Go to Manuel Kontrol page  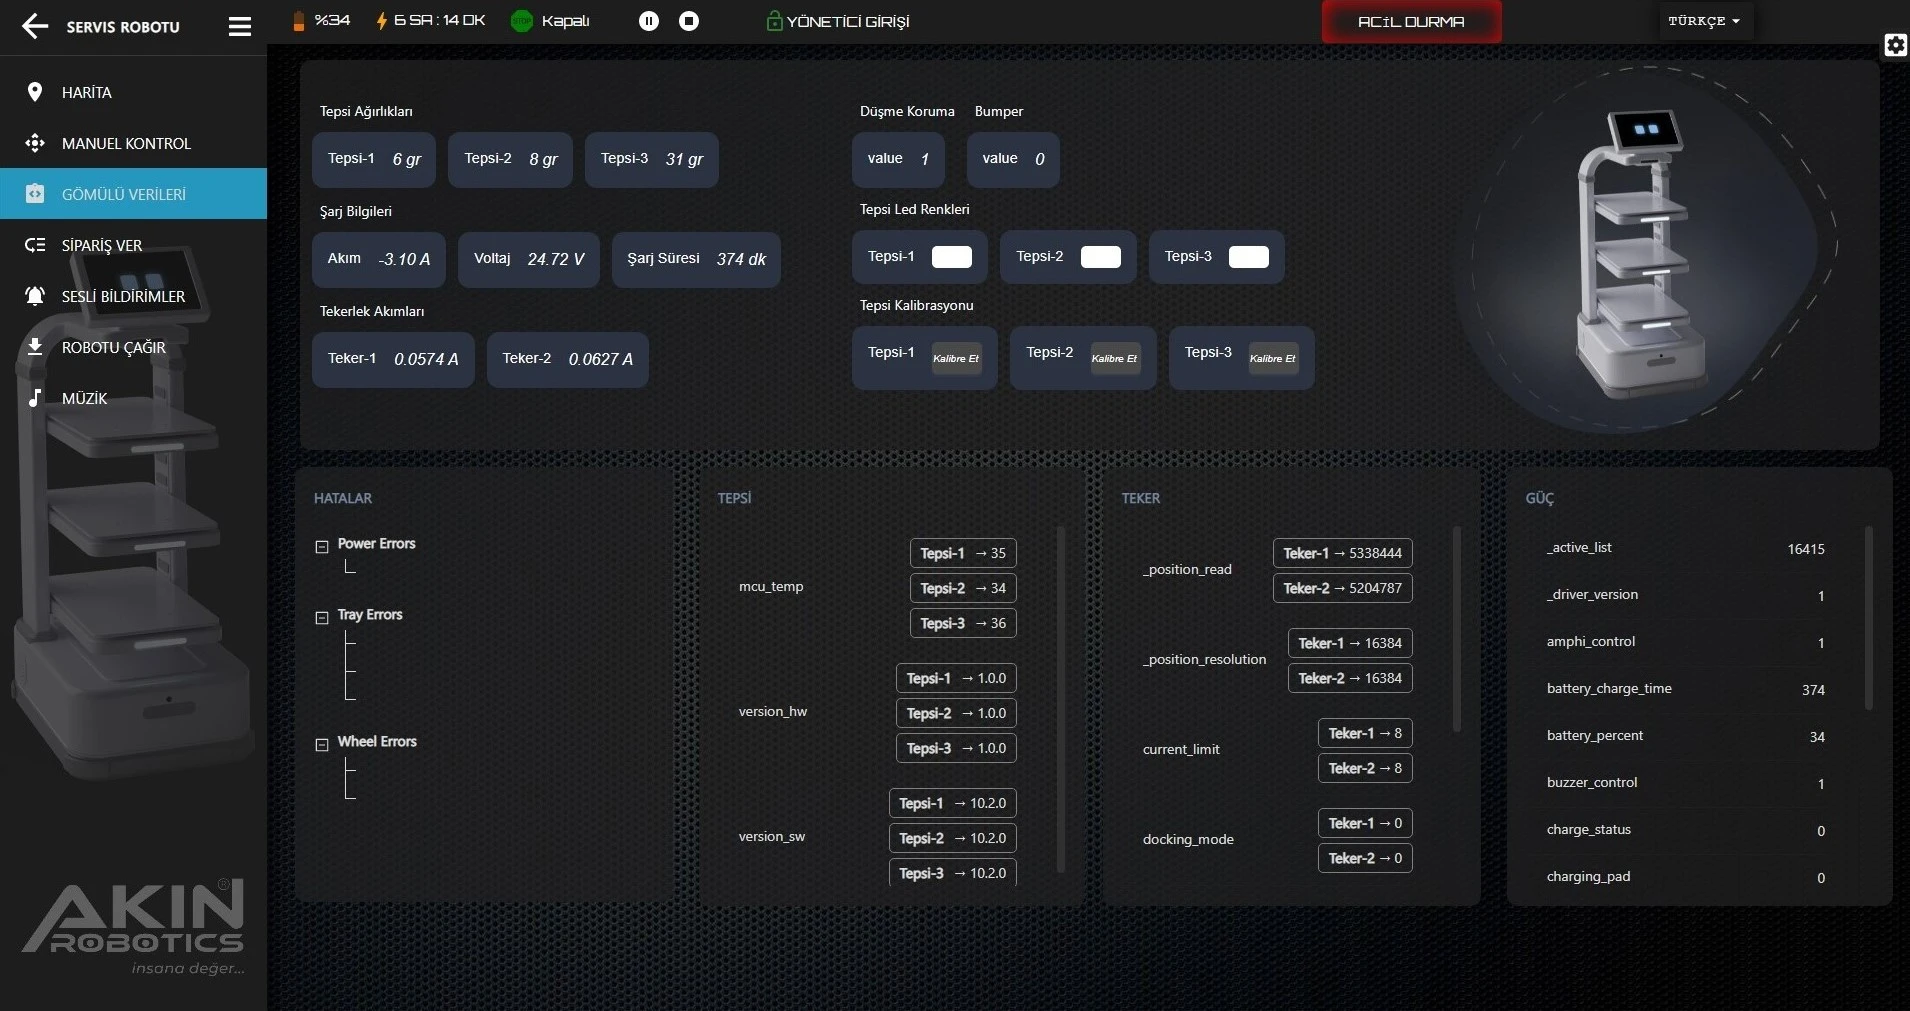125,144
